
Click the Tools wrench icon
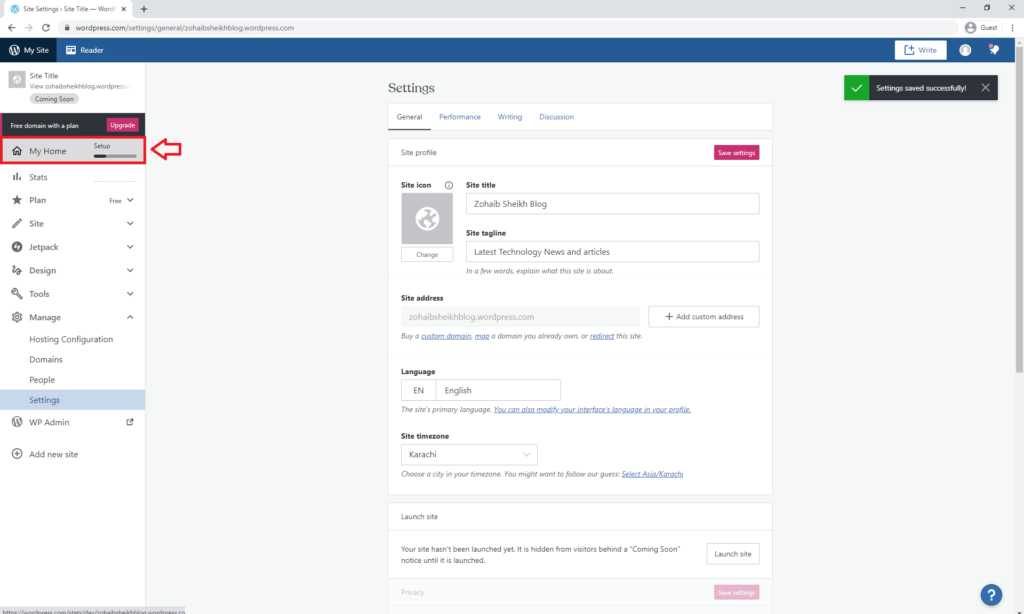[17, 294]
